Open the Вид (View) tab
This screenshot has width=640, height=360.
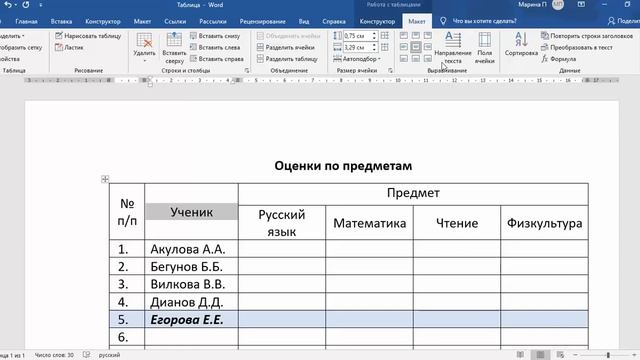(304, 21)
